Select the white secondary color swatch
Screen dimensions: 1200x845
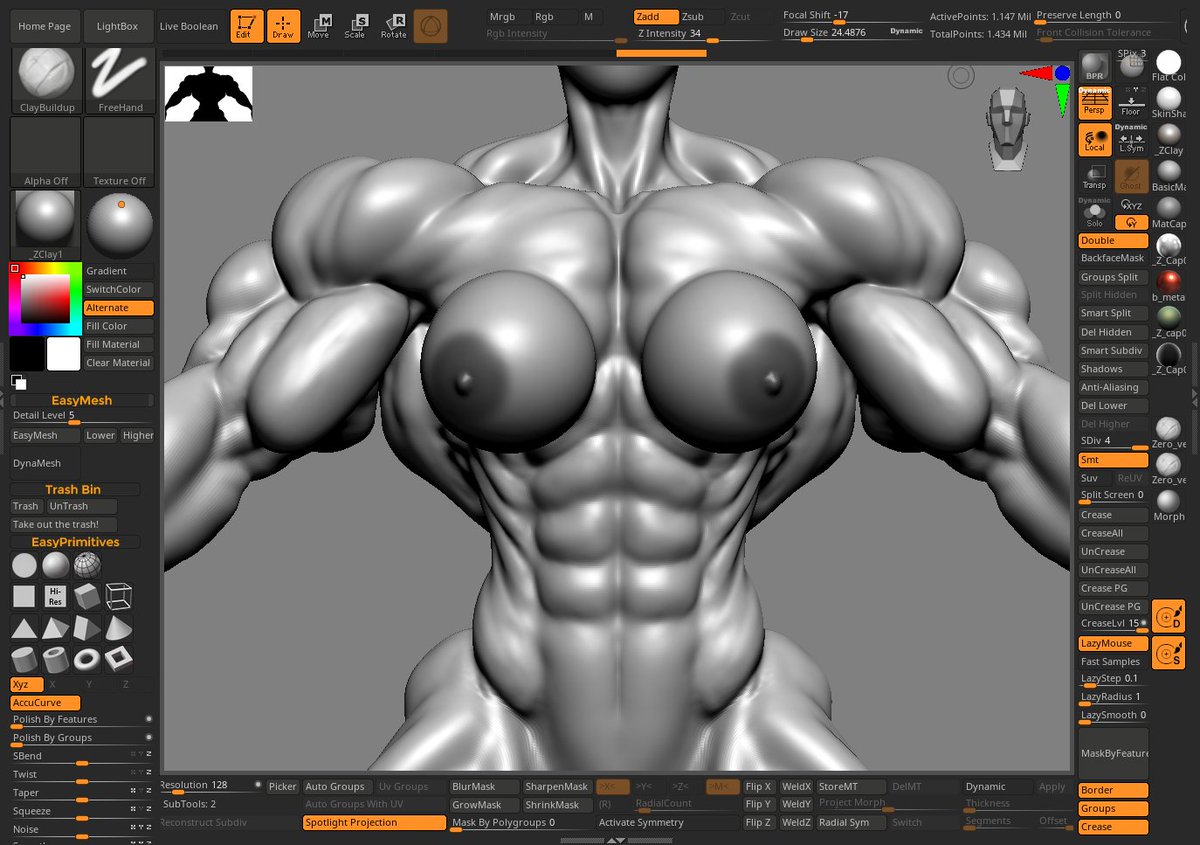pyautogui.click(x=64, y=353)
